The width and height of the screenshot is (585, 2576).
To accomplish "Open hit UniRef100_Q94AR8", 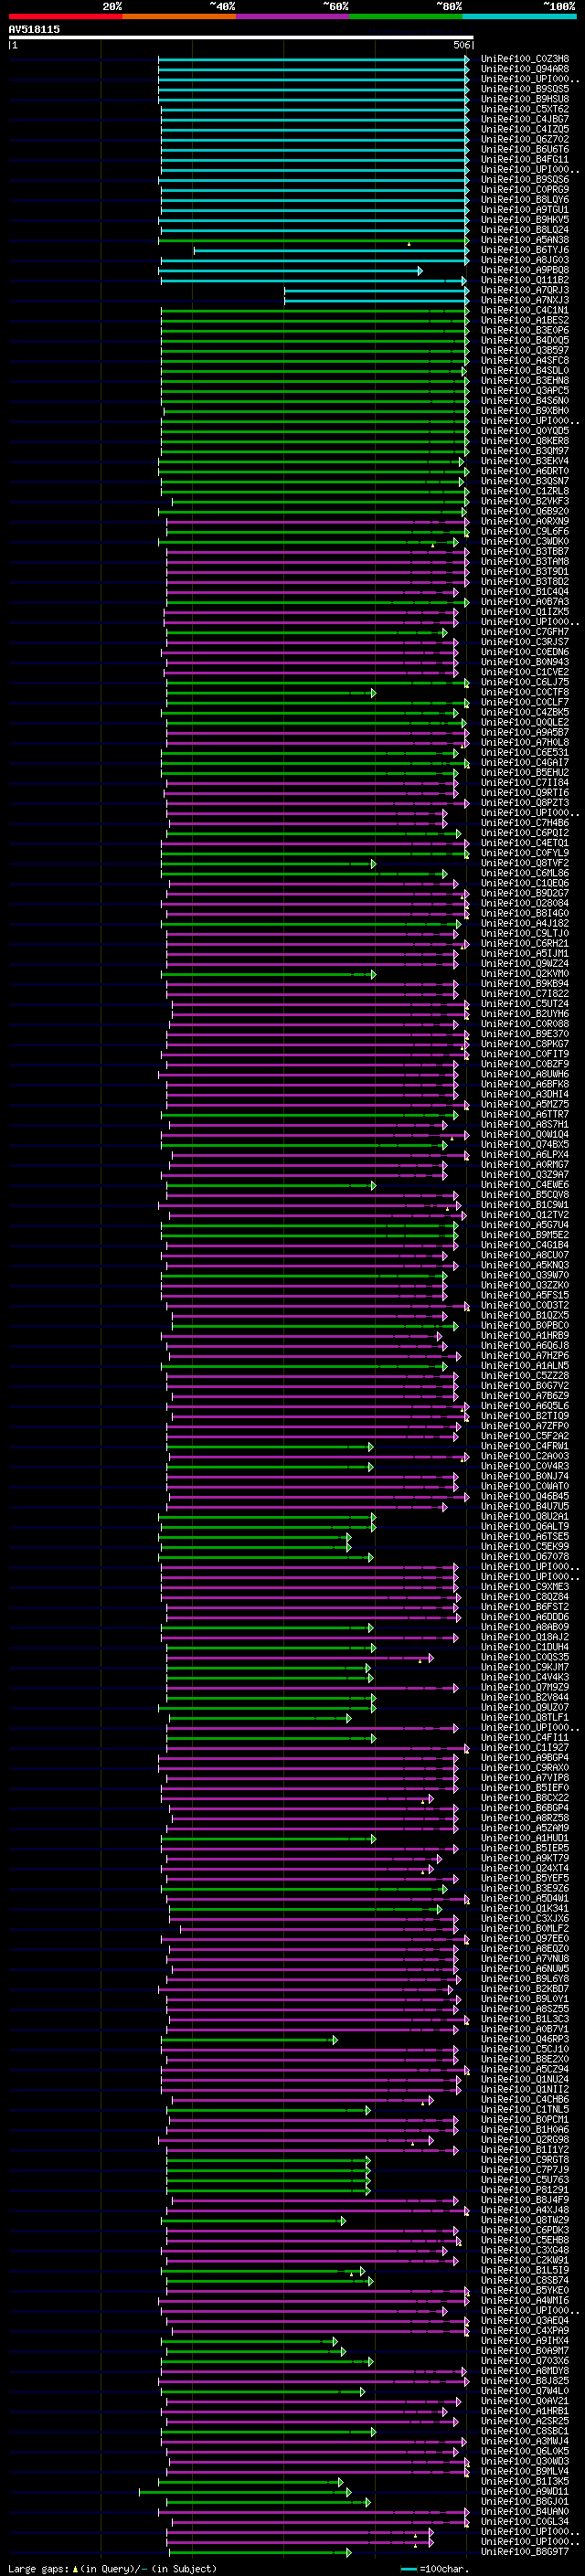I will (x=525, y=69).
